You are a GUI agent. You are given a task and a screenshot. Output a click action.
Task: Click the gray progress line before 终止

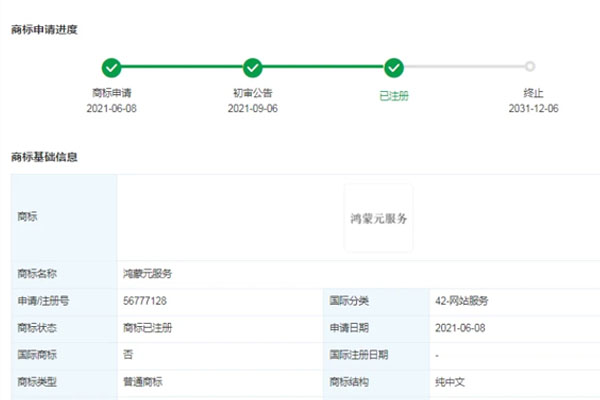pyautogui.click(x=462, y=68)
